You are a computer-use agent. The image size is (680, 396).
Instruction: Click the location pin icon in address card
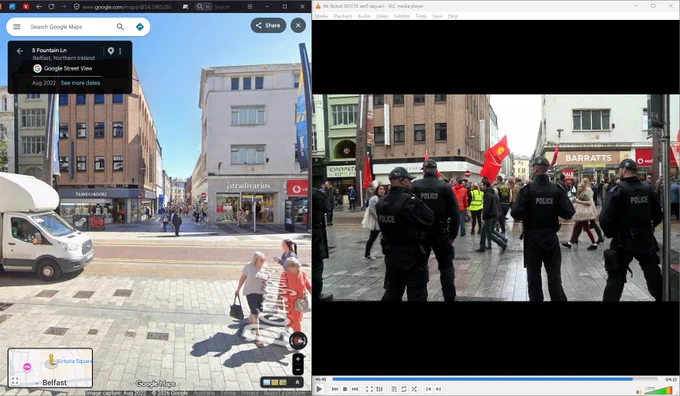111,51
